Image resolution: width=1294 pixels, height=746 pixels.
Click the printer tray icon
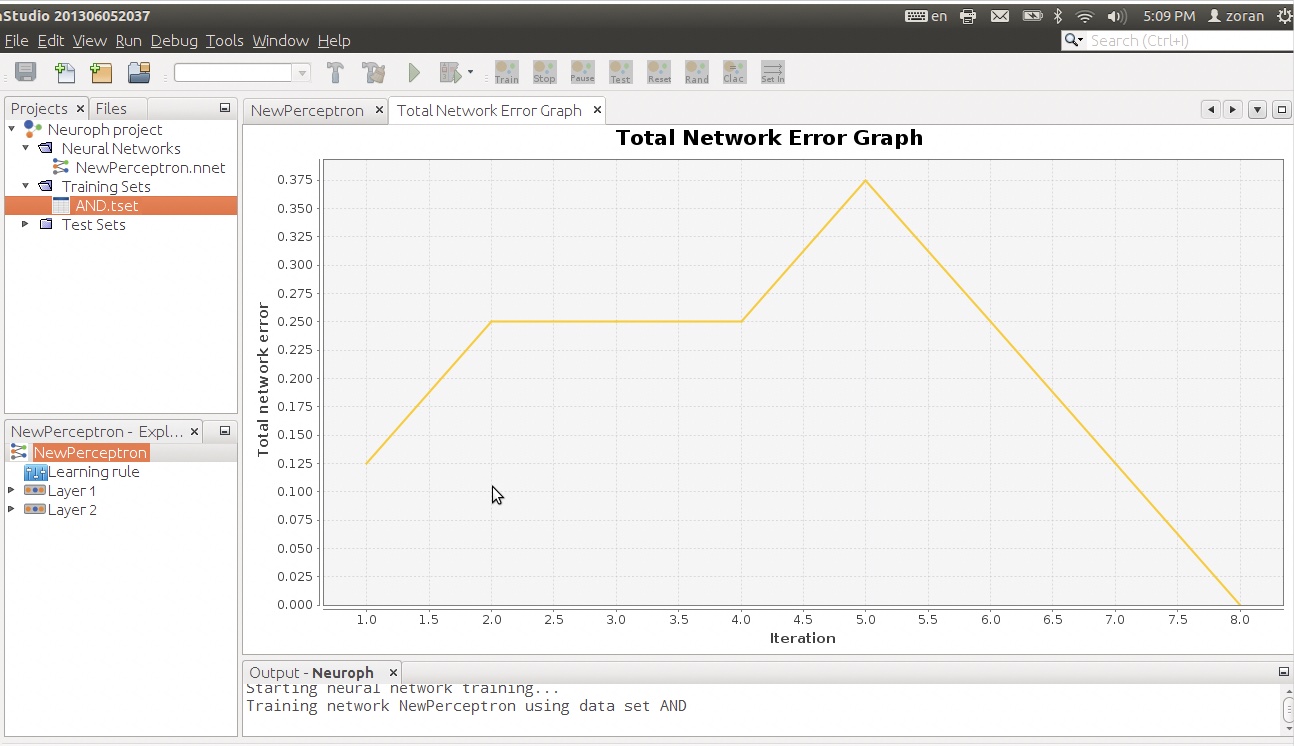968,16
